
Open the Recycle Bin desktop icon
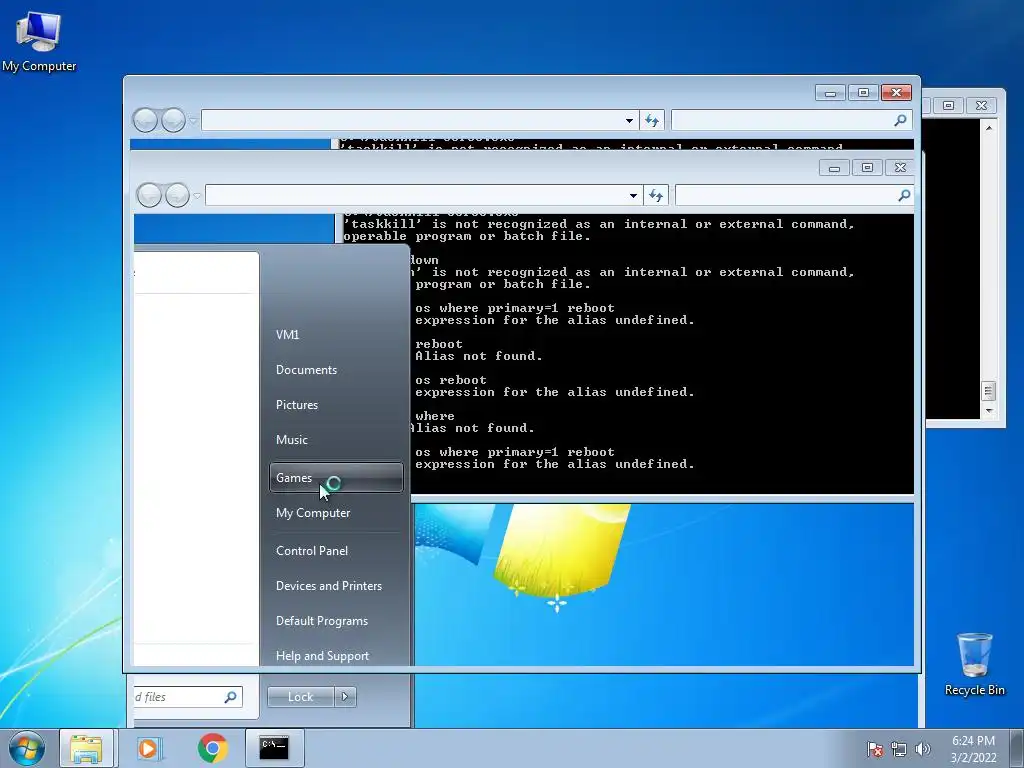click(x=974, y=664)
